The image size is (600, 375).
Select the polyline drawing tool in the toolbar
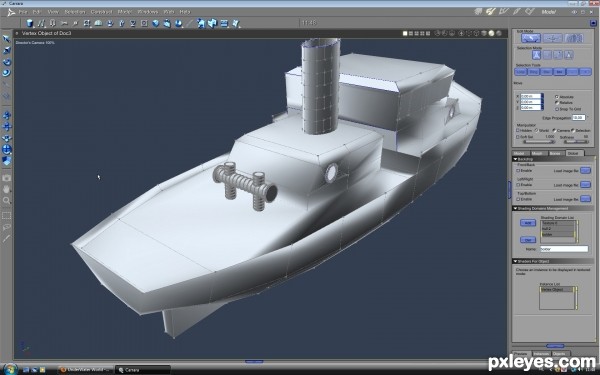[41, 23]
